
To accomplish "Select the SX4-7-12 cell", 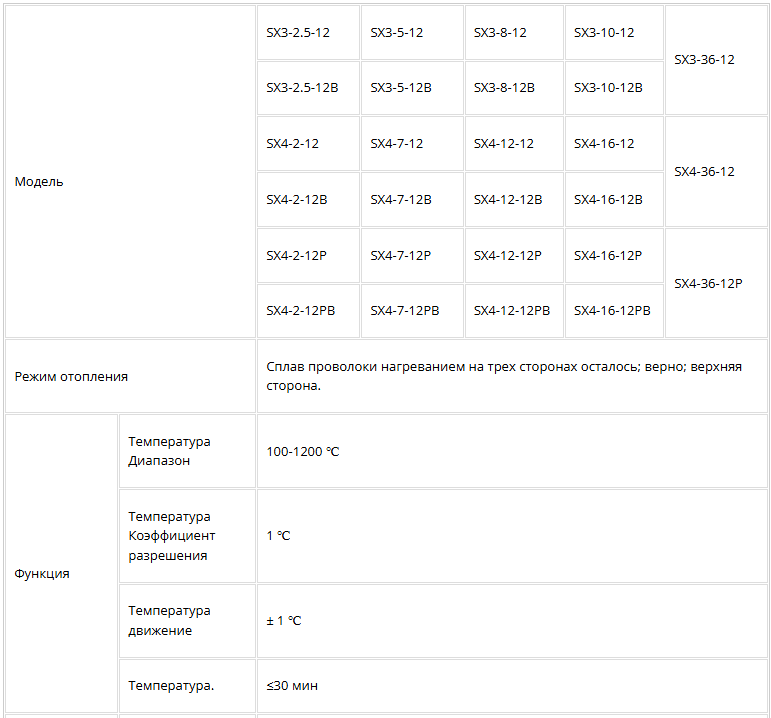I will (412, 144).
